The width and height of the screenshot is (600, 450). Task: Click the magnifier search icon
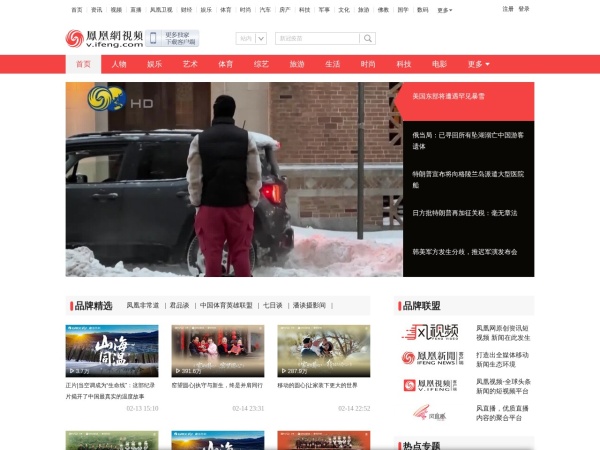tap(367, 38)
